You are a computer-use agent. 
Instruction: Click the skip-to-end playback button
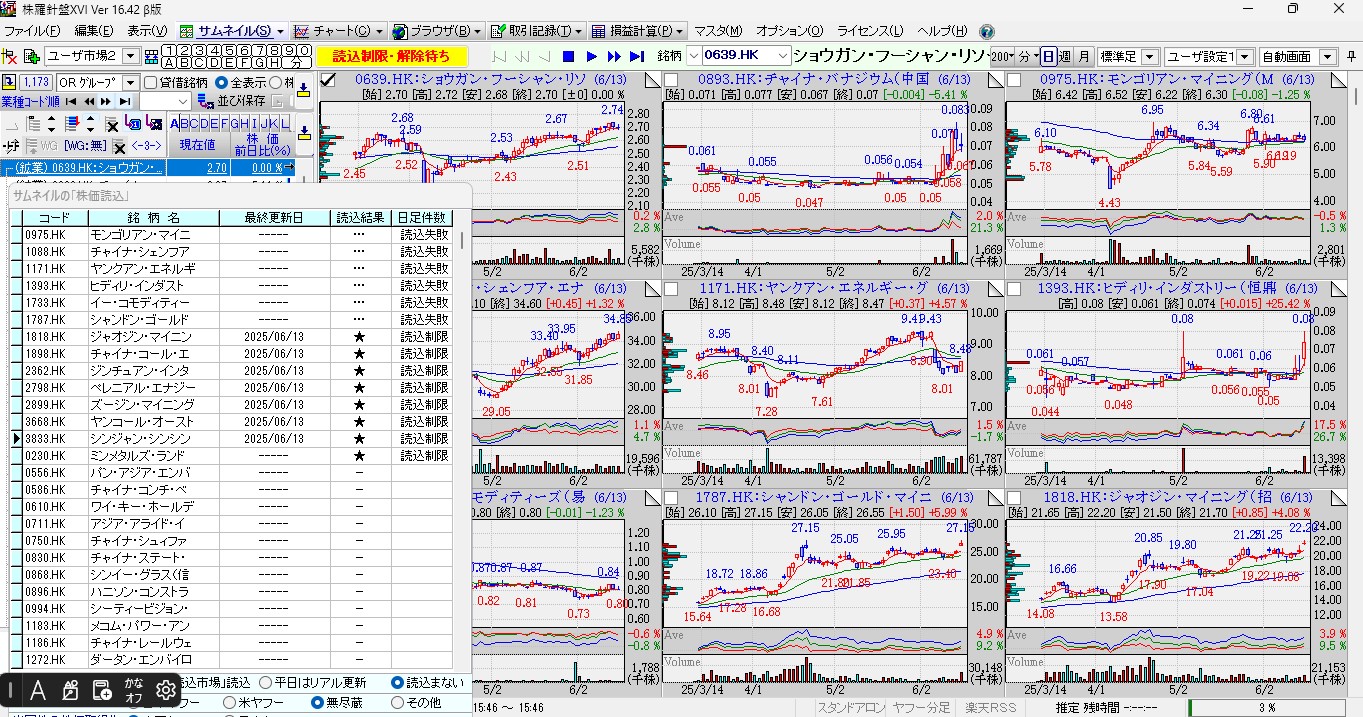click(x=639, y=57)
